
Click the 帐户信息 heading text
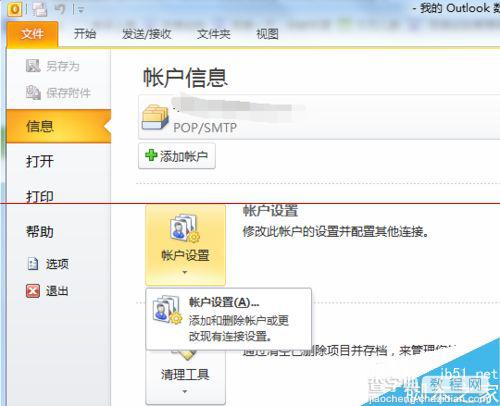(x=185, y=77)
